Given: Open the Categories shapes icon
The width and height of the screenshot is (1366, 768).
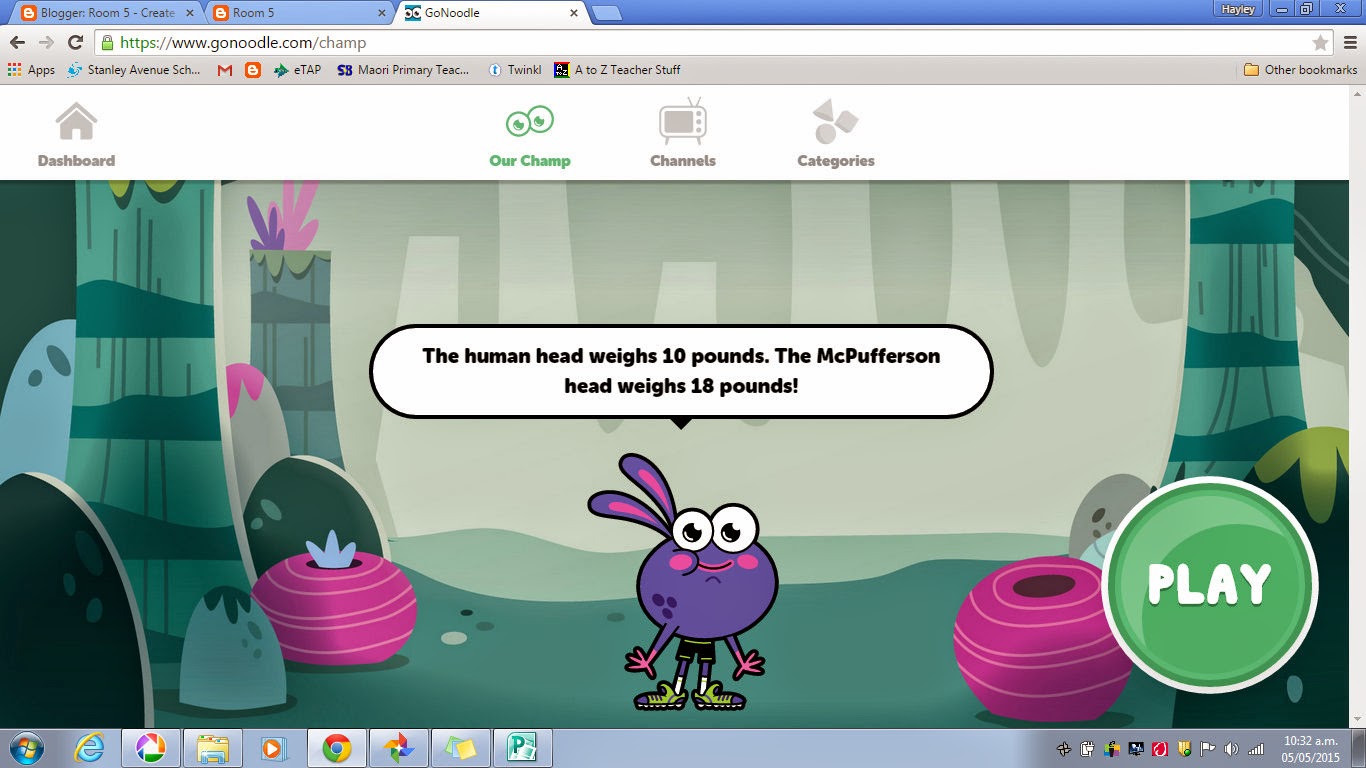Looking at the screenshot, I should (836, 122).
